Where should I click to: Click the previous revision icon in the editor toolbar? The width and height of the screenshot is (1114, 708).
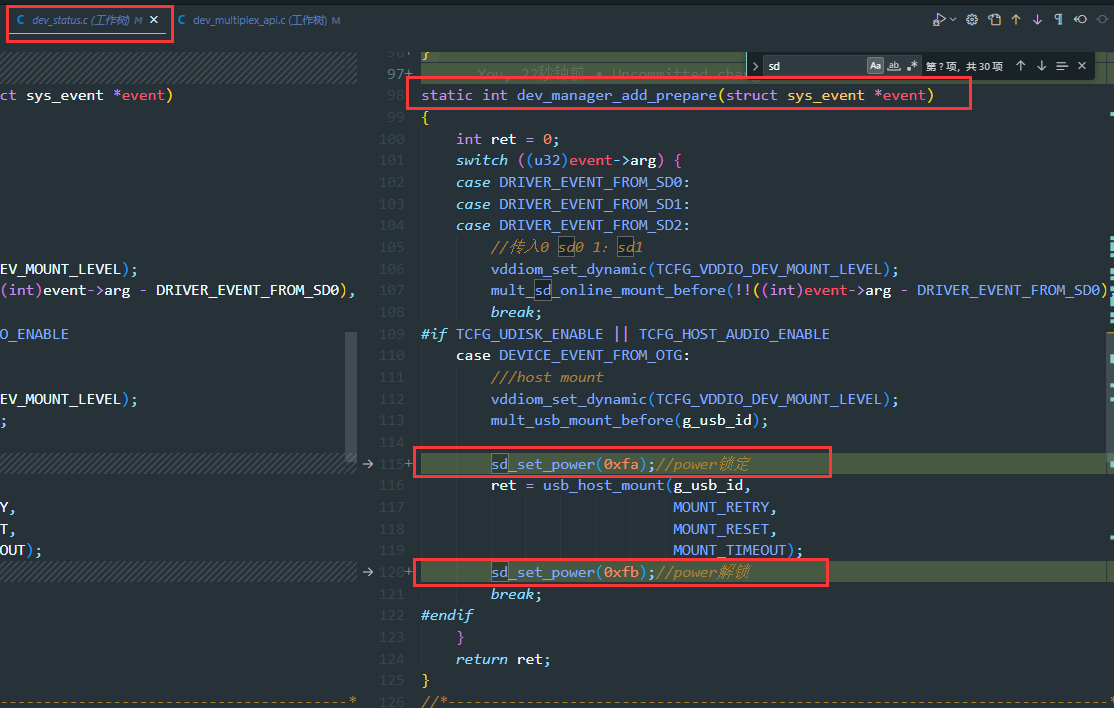coord(1081,20)
